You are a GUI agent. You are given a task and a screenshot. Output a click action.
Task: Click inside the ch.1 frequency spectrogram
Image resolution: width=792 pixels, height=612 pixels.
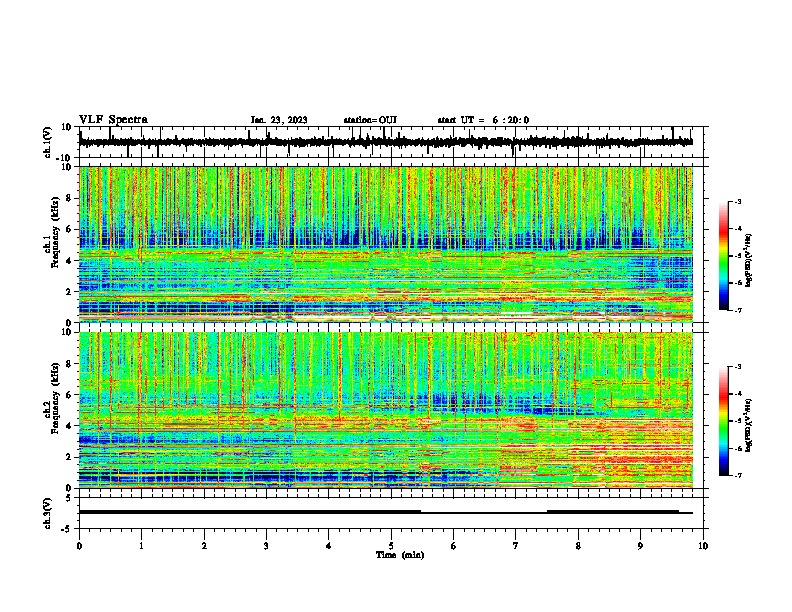point(386,244)
